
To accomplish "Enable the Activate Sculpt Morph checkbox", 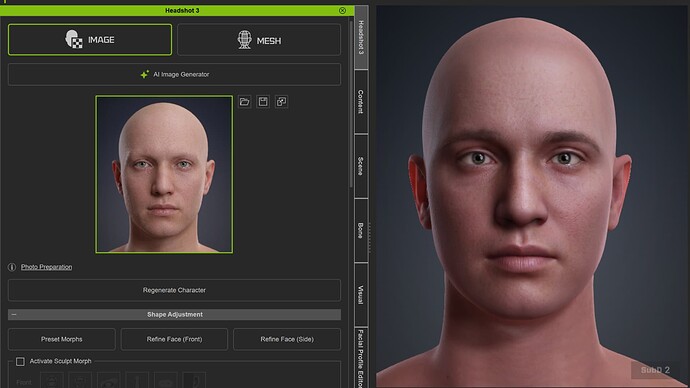I will coord(20,362).
